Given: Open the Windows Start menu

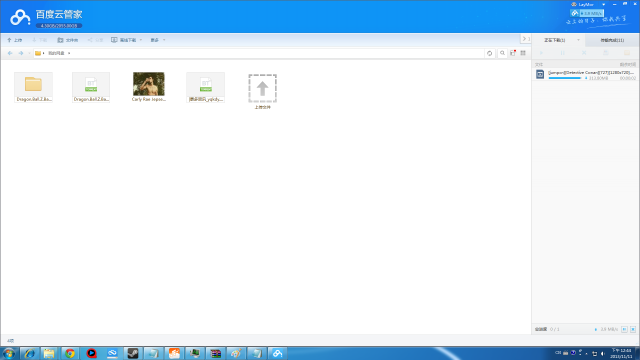Looking at the screenshot, I should (9, 353).
